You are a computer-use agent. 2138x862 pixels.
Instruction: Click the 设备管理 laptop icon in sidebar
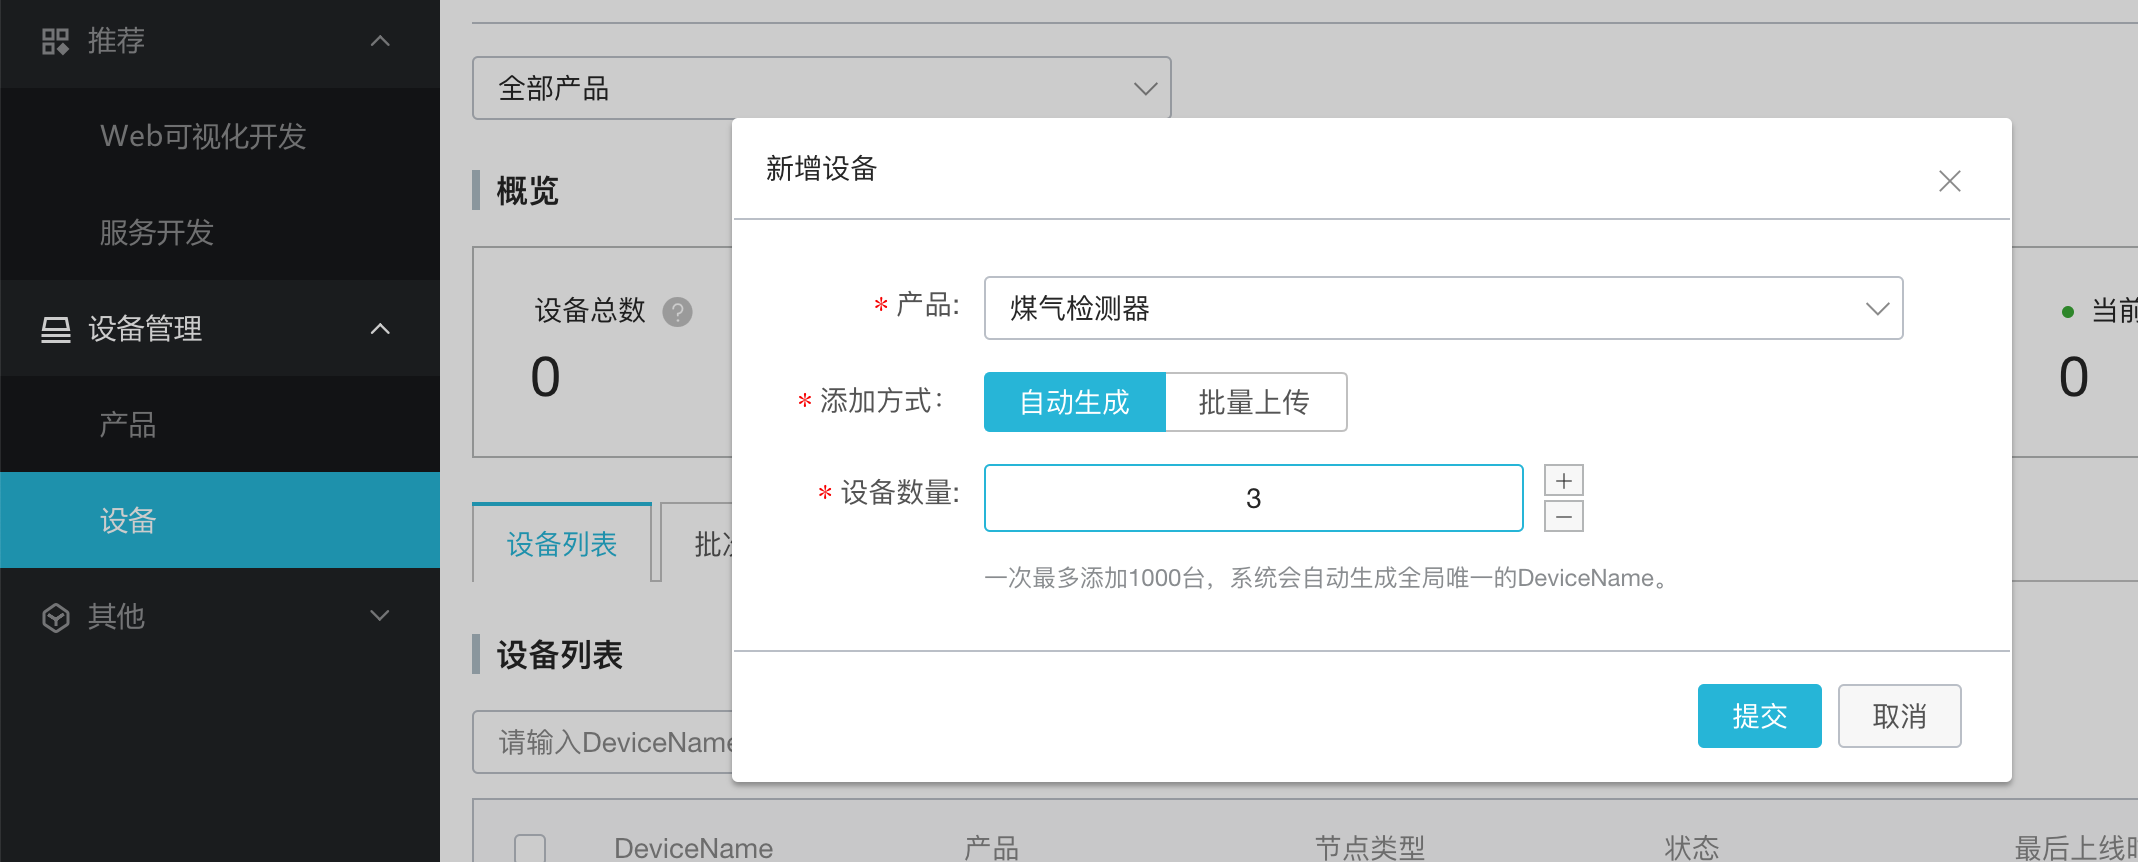[55, 329]
